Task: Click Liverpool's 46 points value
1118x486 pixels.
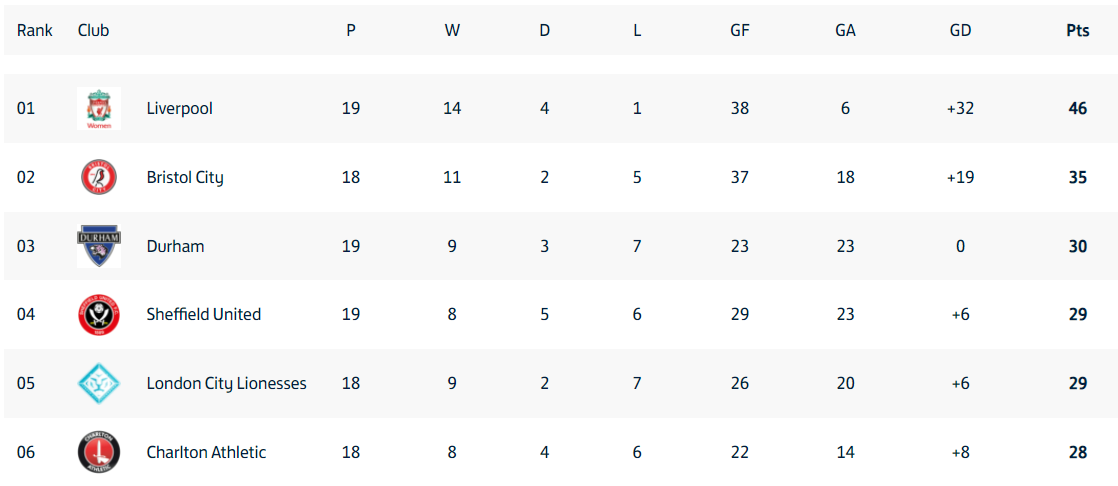Action: click(1078, 109)
